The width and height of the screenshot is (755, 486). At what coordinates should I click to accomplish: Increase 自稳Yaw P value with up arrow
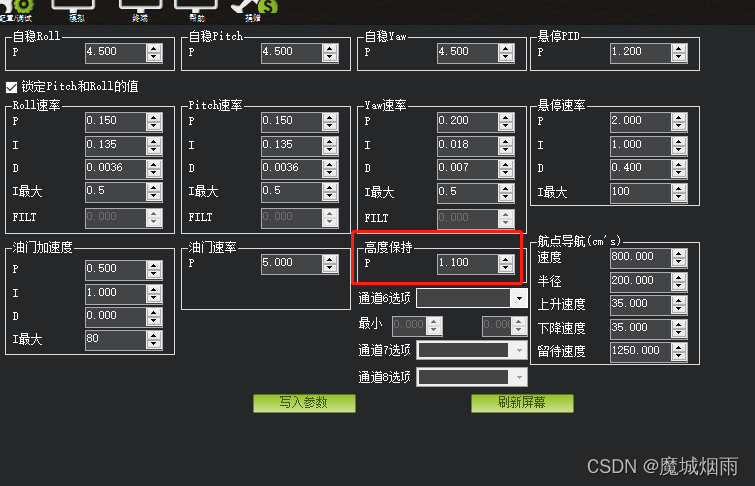coord(506,49)
